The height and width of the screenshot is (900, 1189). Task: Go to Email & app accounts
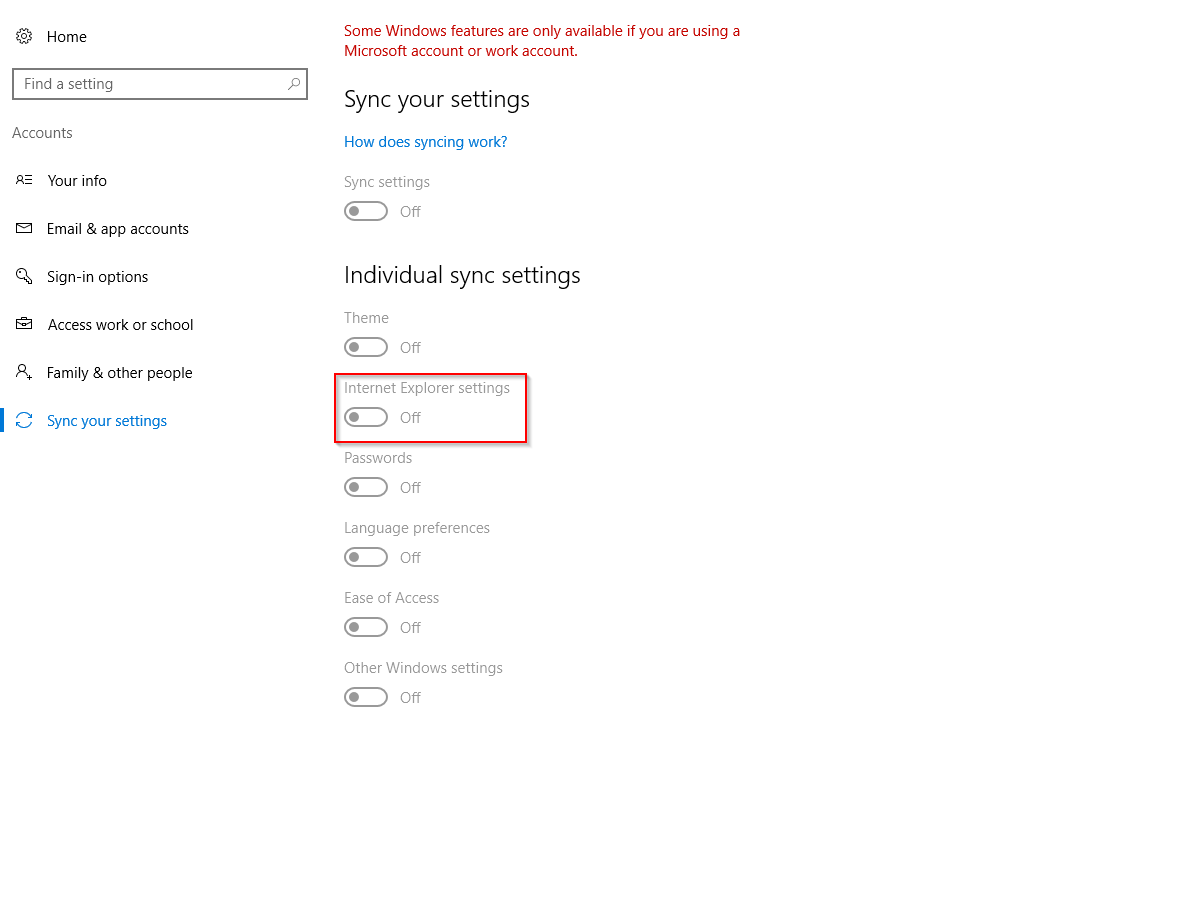118,229
